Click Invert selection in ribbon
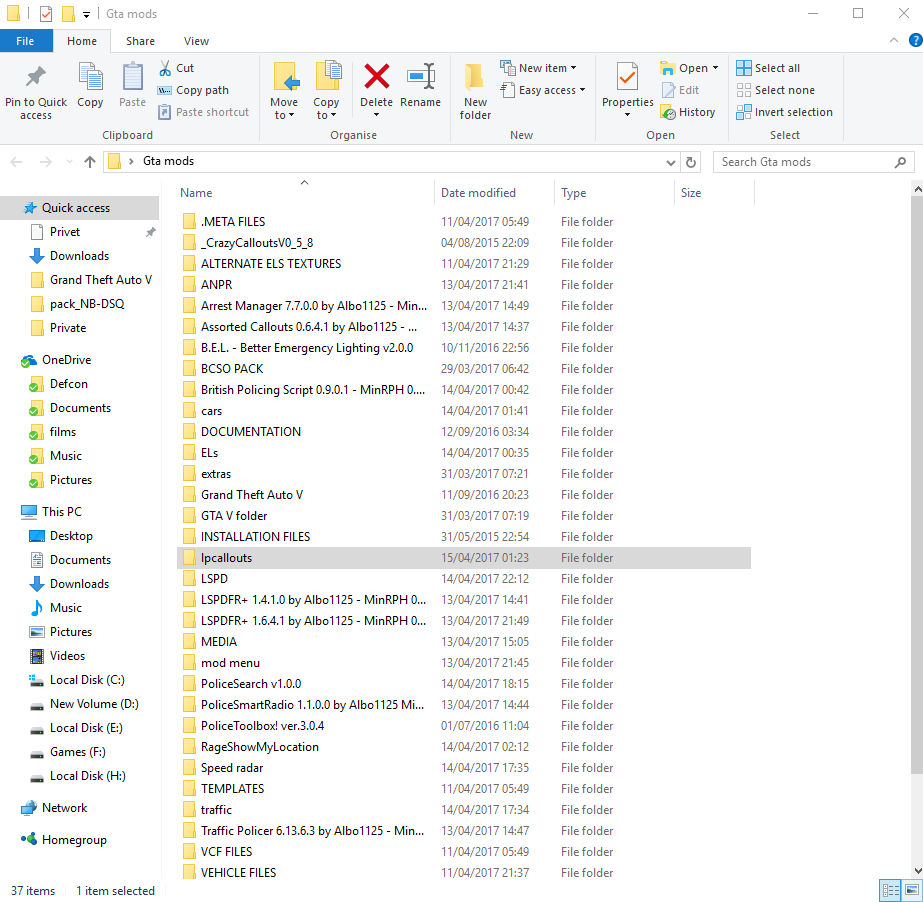This screenshot has width=923, height=902. (x=784, y=112)
